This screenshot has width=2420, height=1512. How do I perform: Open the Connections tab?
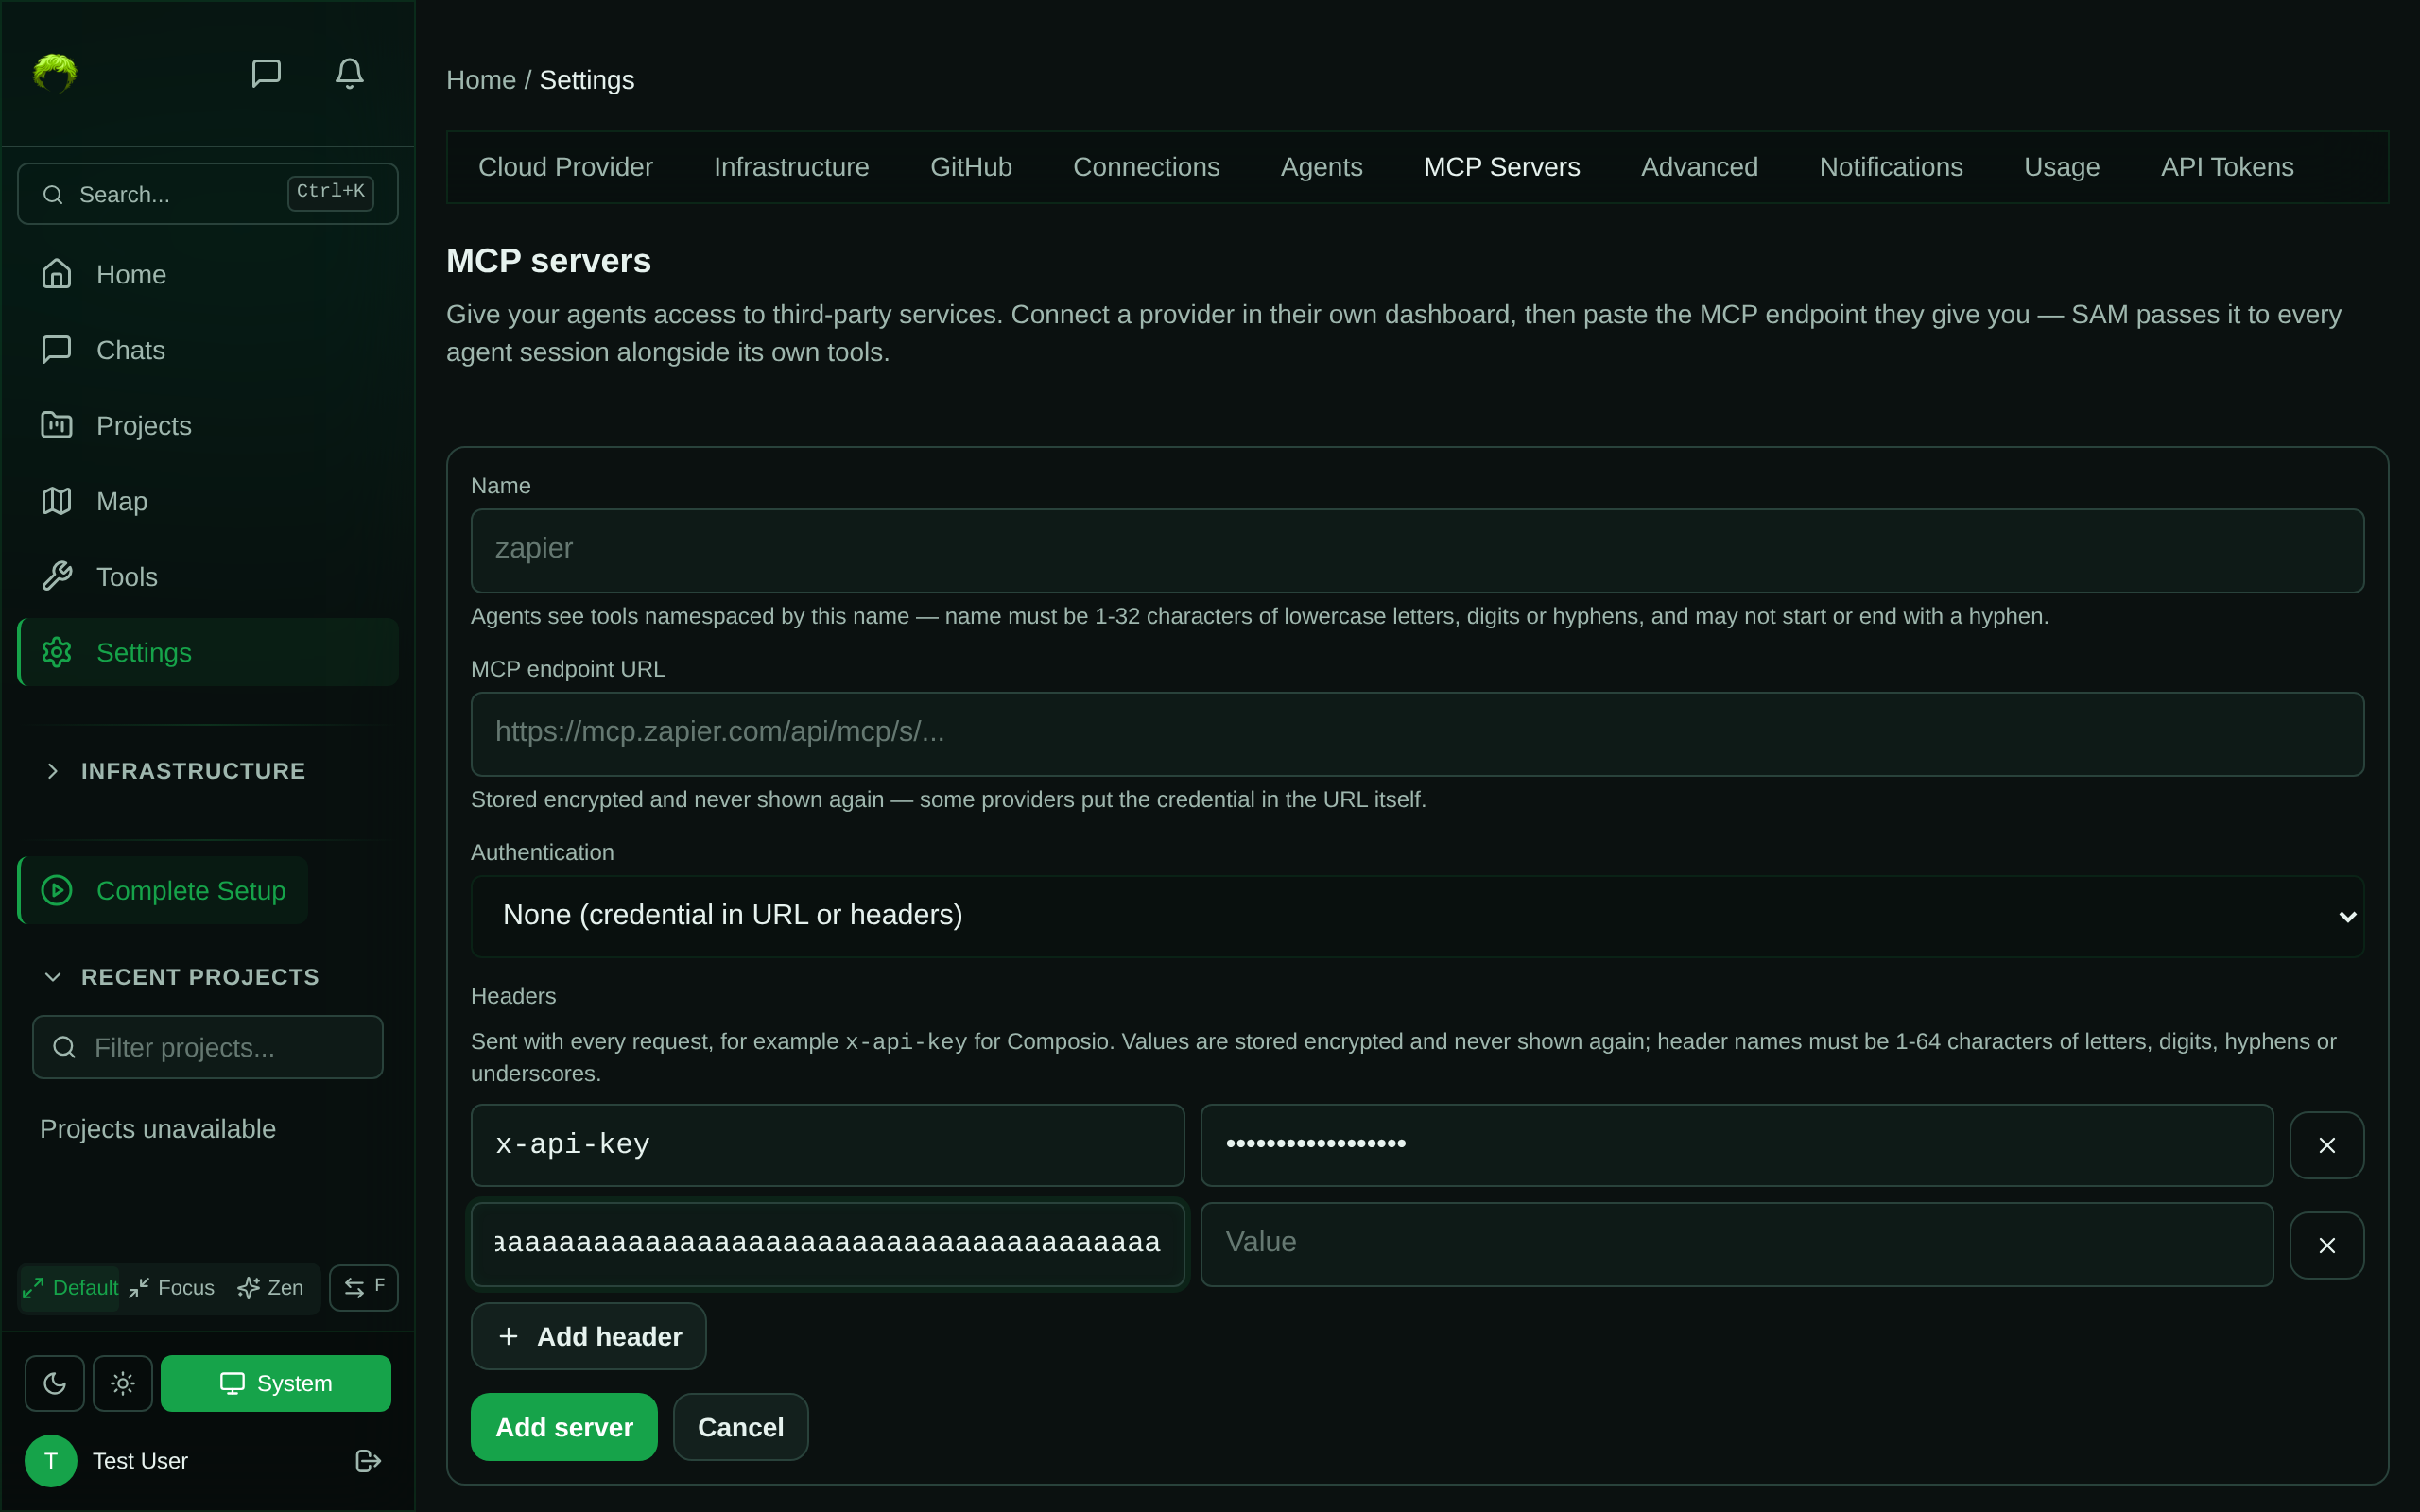[x=1146, y=167]
